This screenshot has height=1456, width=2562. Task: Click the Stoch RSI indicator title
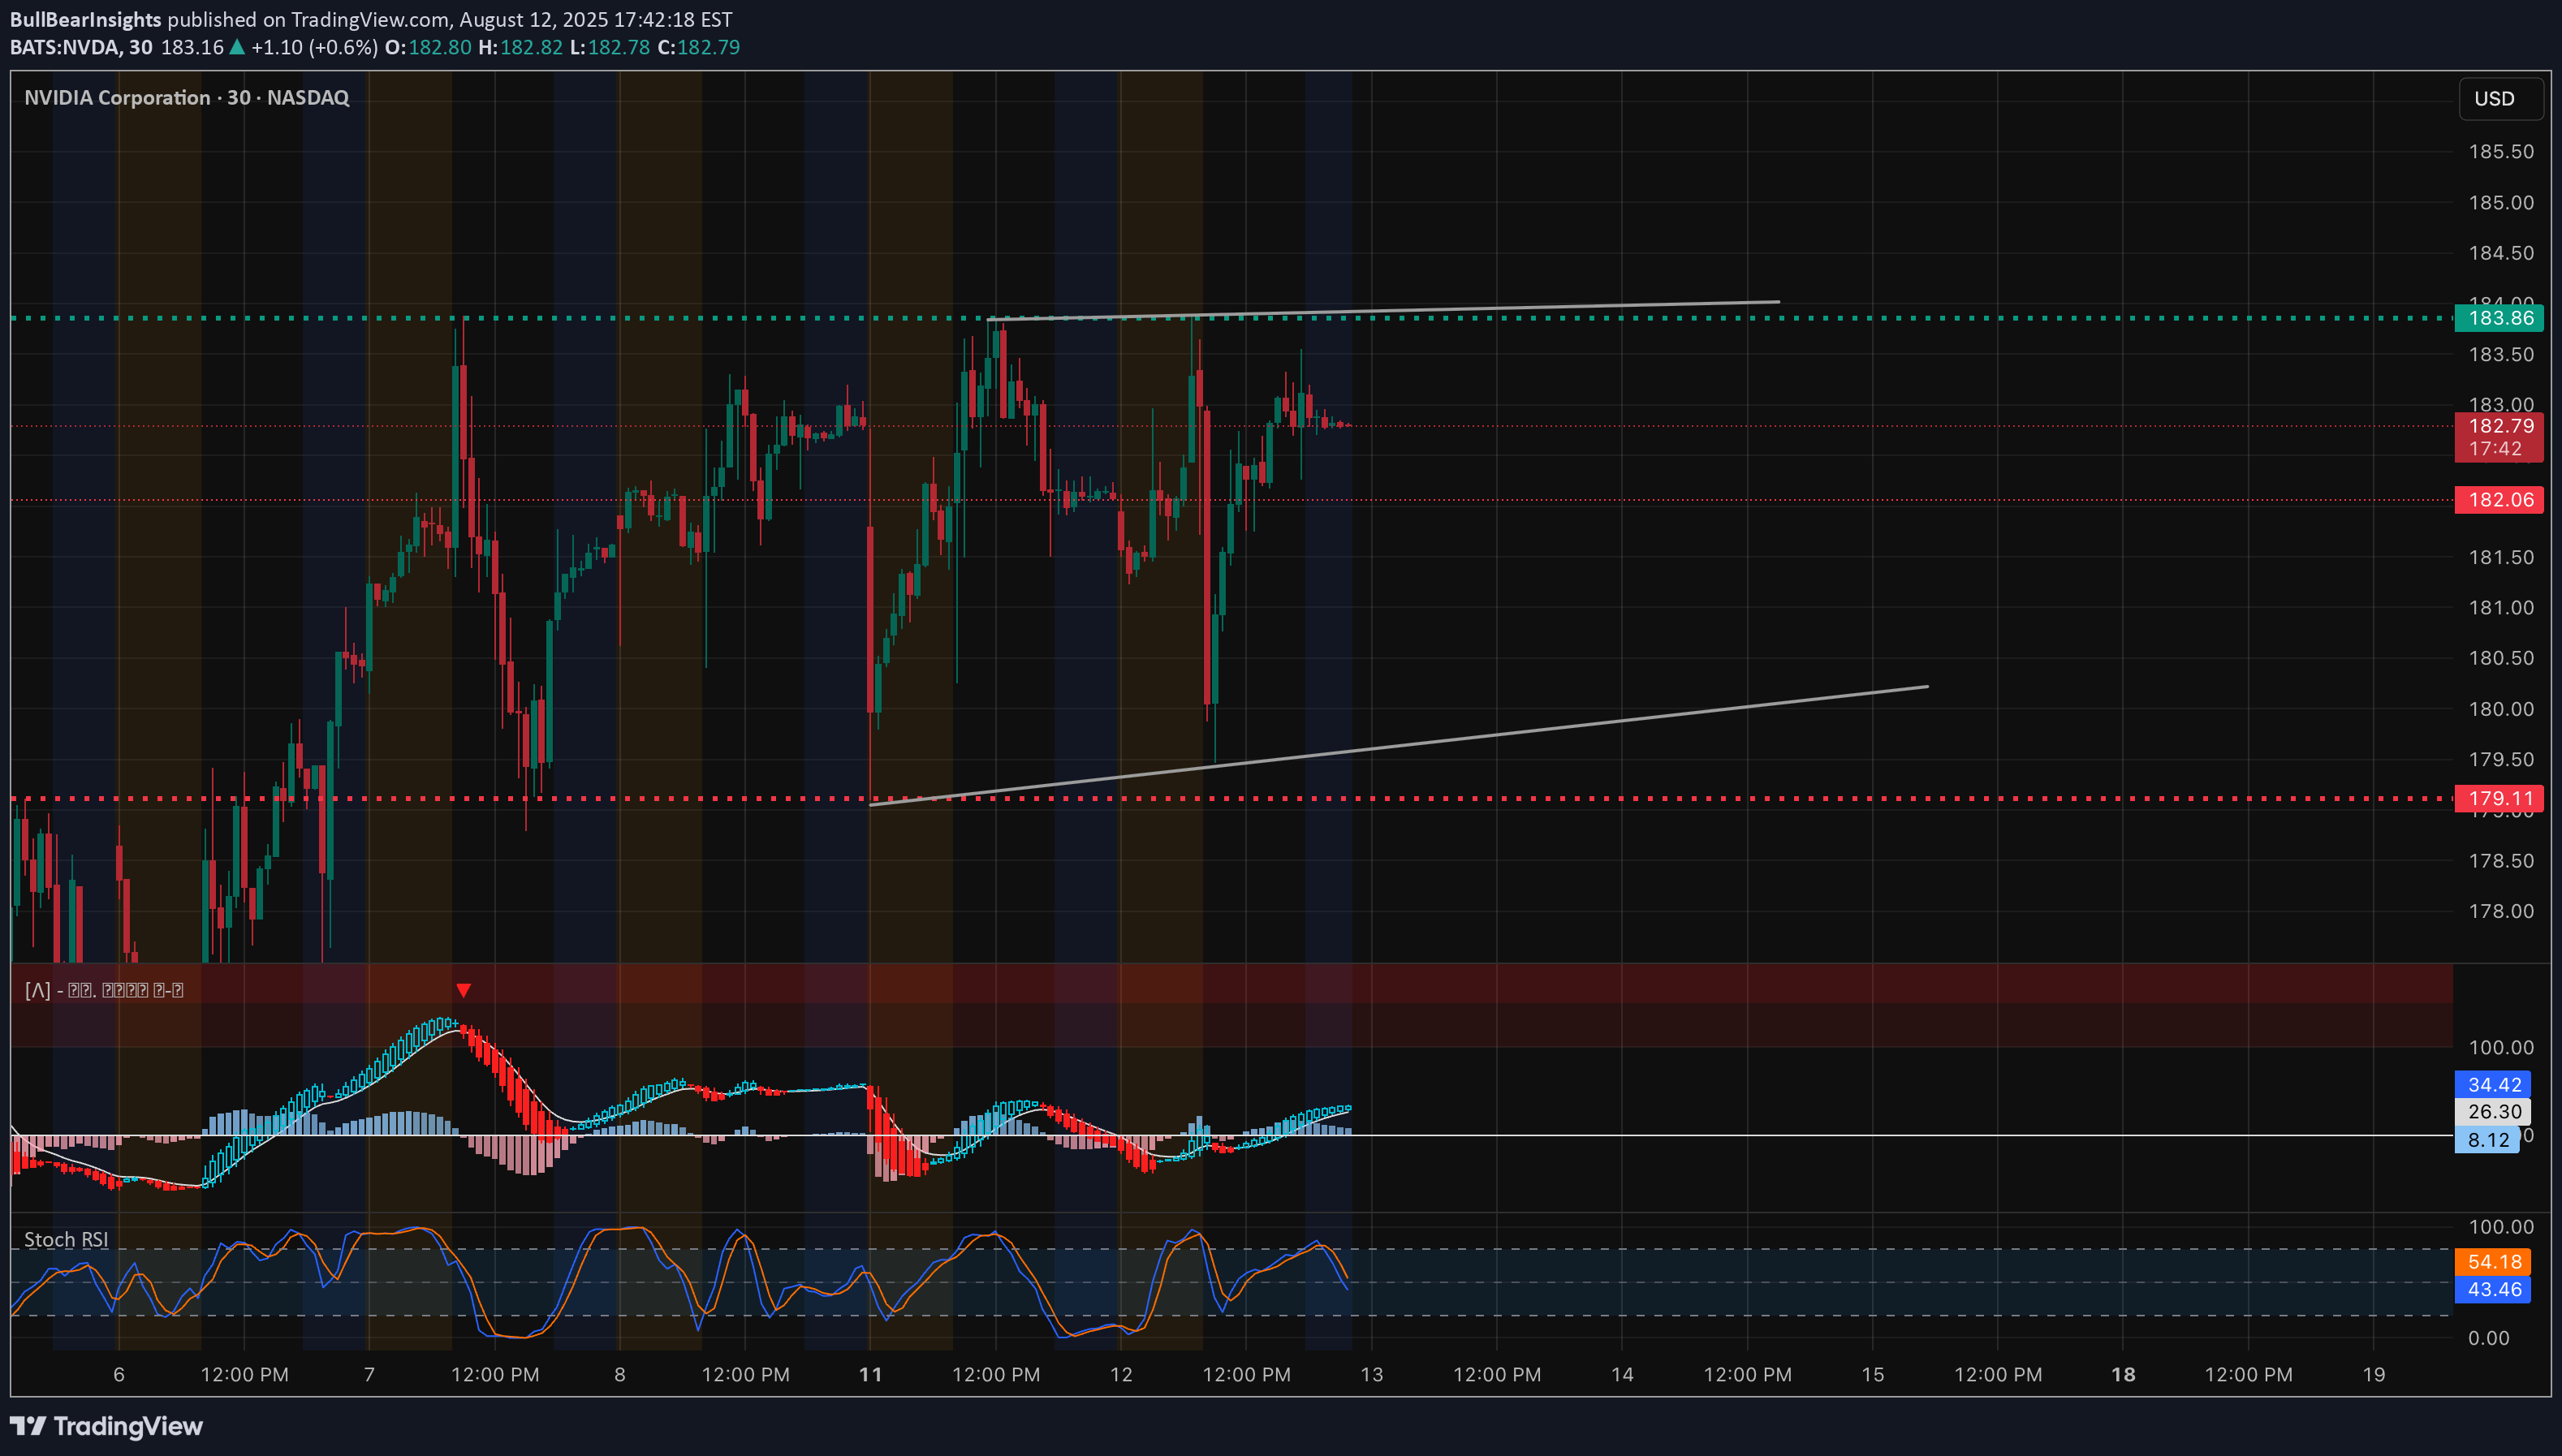coord(66,1240)
